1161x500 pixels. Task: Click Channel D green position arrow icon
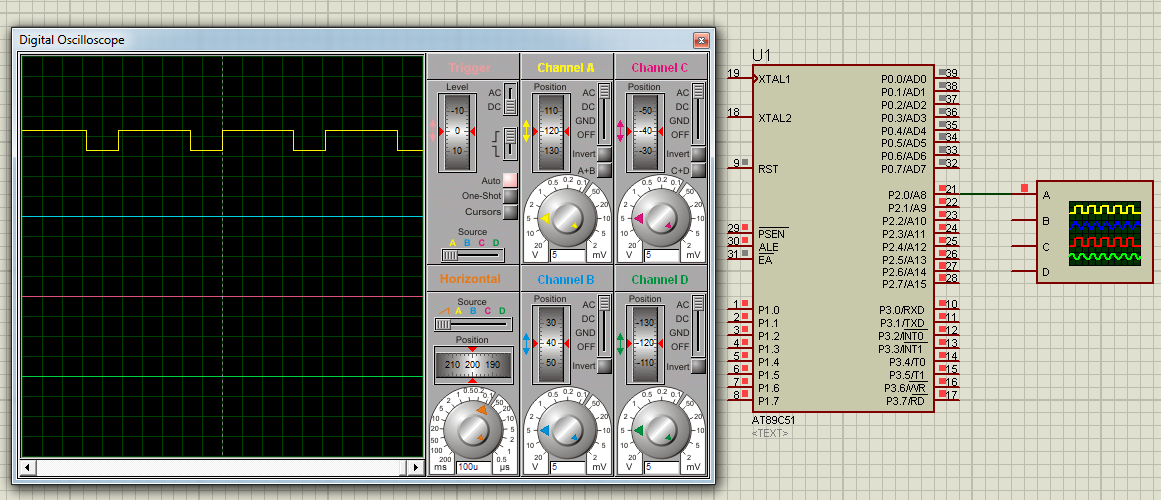[620, 344]
